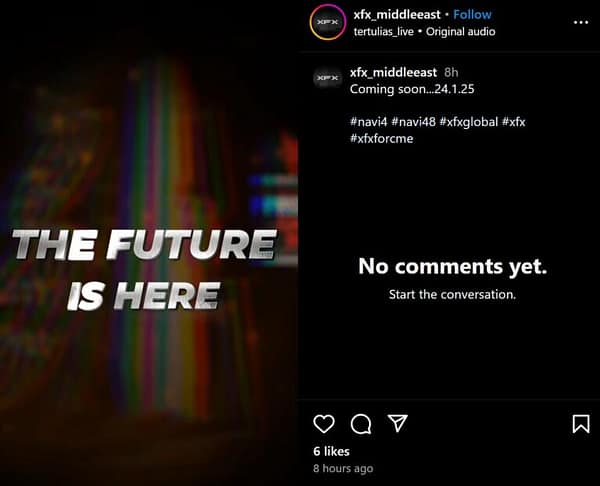Image resolution: width=600 pixels, height=486 pixels.
Task: Open the #navi4 hashtag
Action: pos(369,122)
